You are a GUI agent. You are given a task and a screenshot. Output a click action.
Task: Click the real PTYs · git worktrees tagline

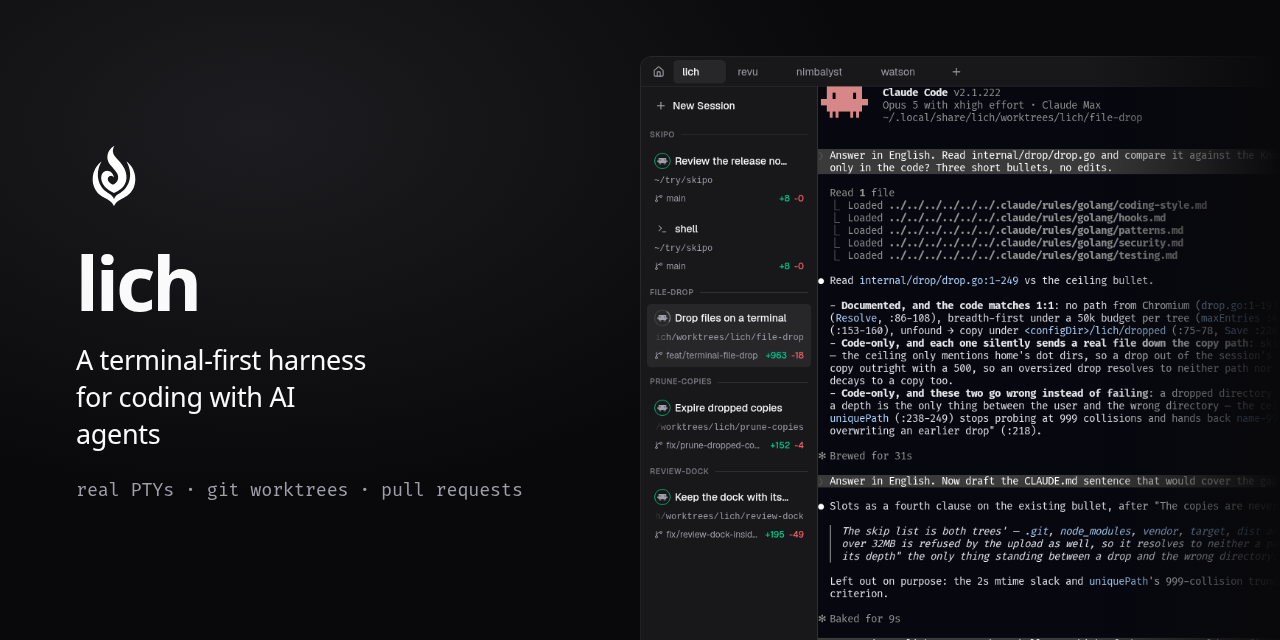pos(299,490)
